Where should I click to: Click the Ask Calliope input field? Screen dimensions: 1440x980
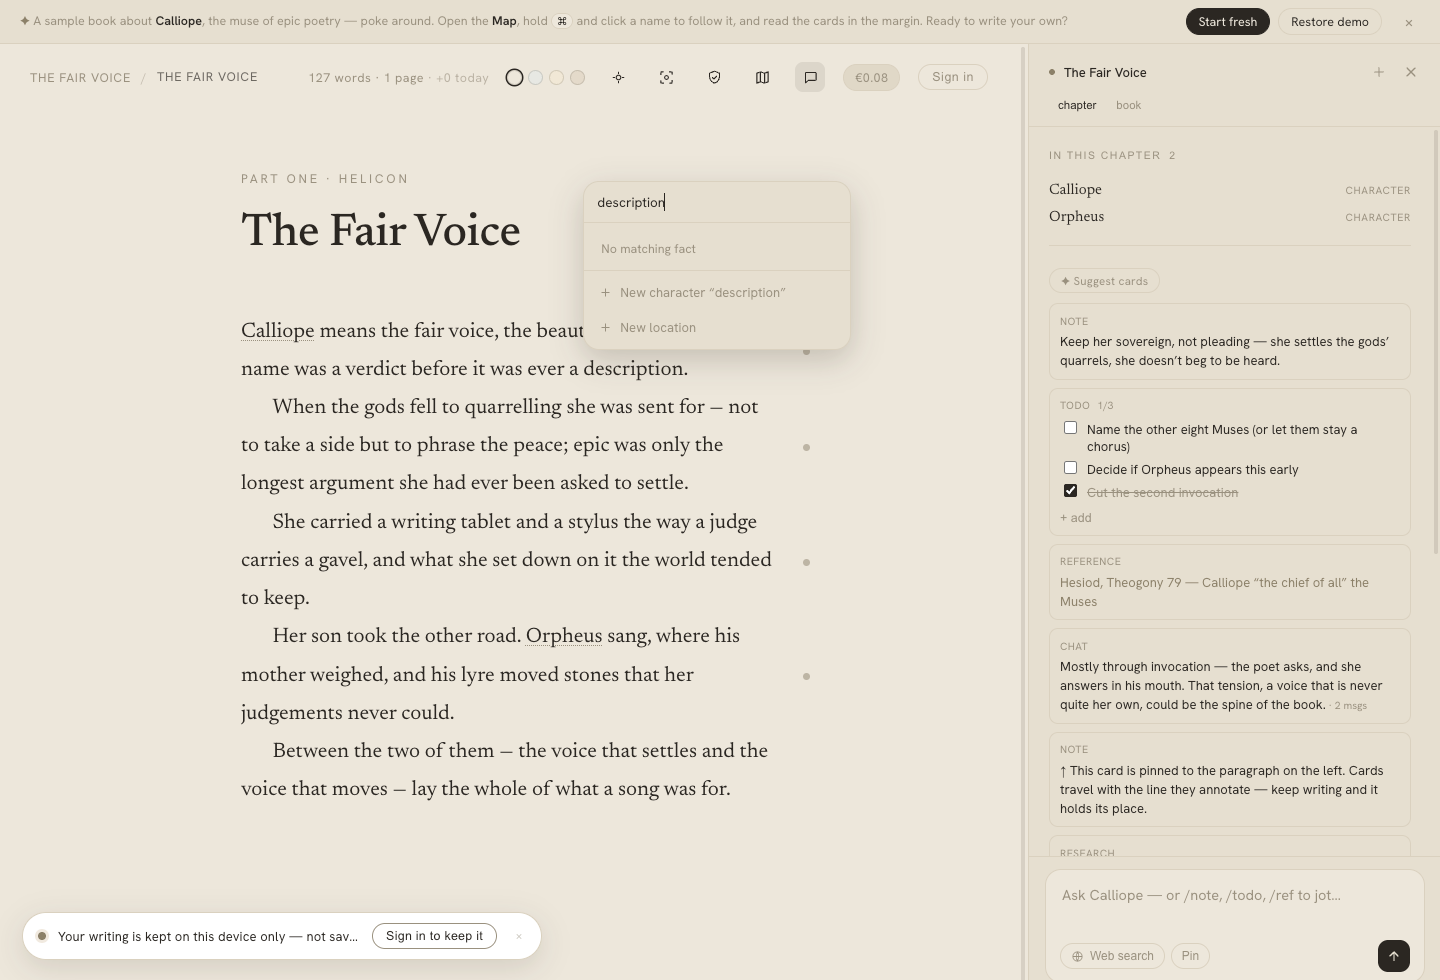pos(1235,896)
